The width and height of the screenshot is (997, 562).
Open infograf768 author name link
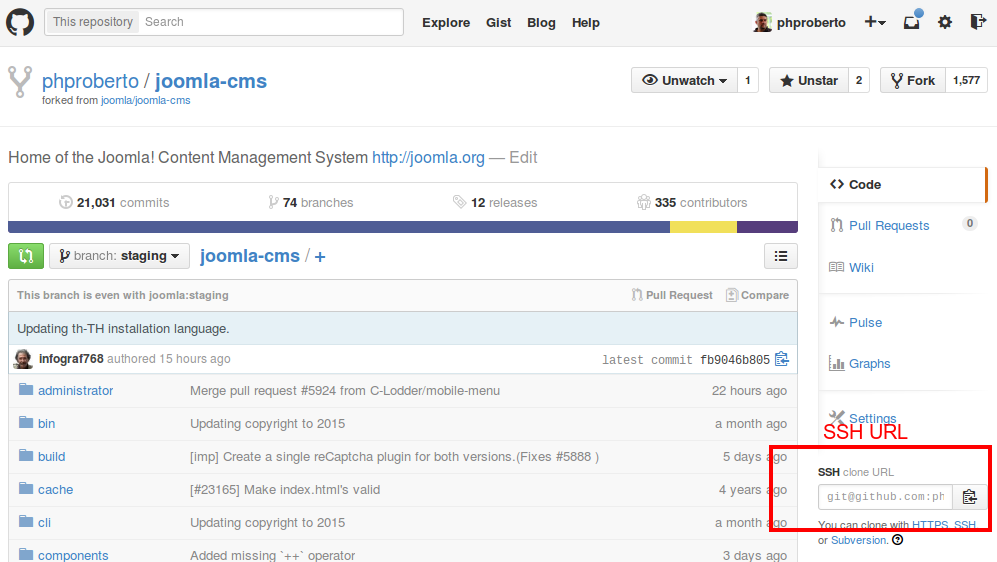tap(71, 359)
